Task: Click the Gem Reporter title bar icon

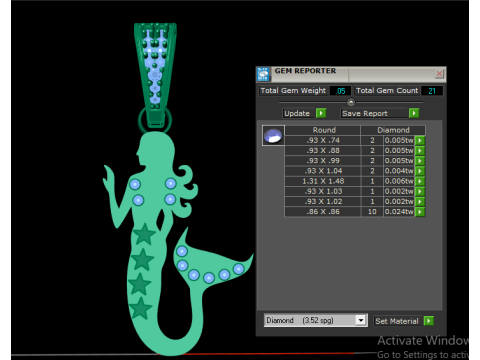Action: click(263, 74)
